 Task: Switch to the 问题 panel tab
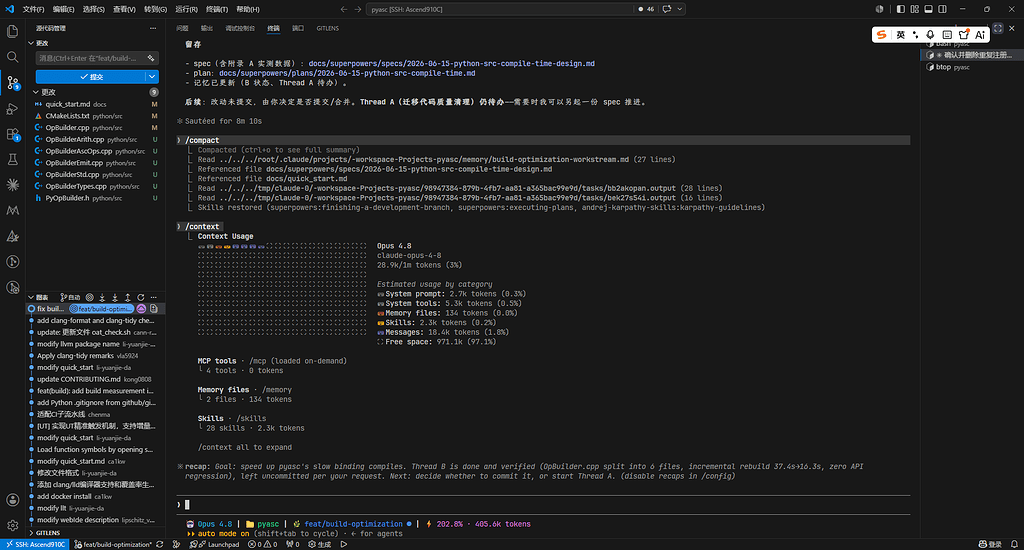(x=182, y=28)
